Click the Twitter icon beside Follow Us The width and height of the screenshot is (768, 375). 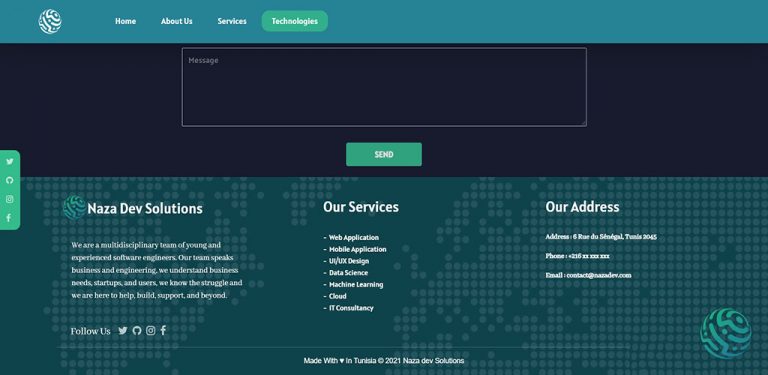(x=123, y=330)
